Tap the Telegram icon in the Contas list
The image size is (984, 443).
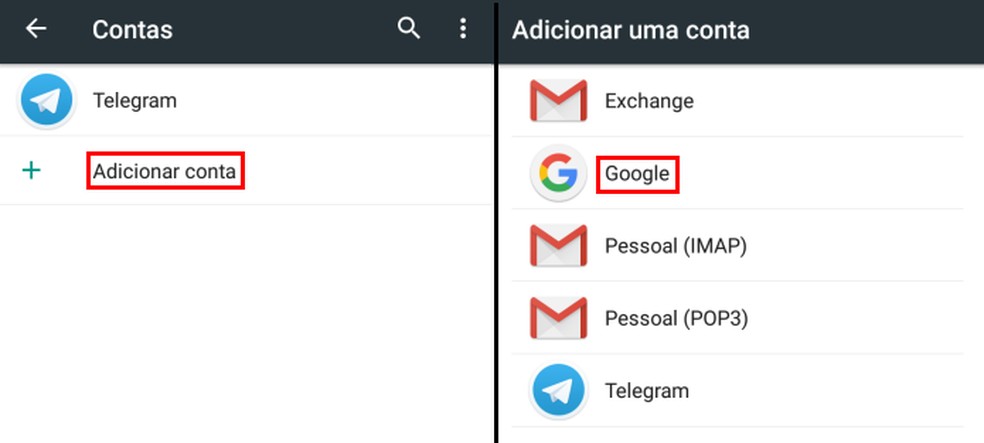point(47,100)
